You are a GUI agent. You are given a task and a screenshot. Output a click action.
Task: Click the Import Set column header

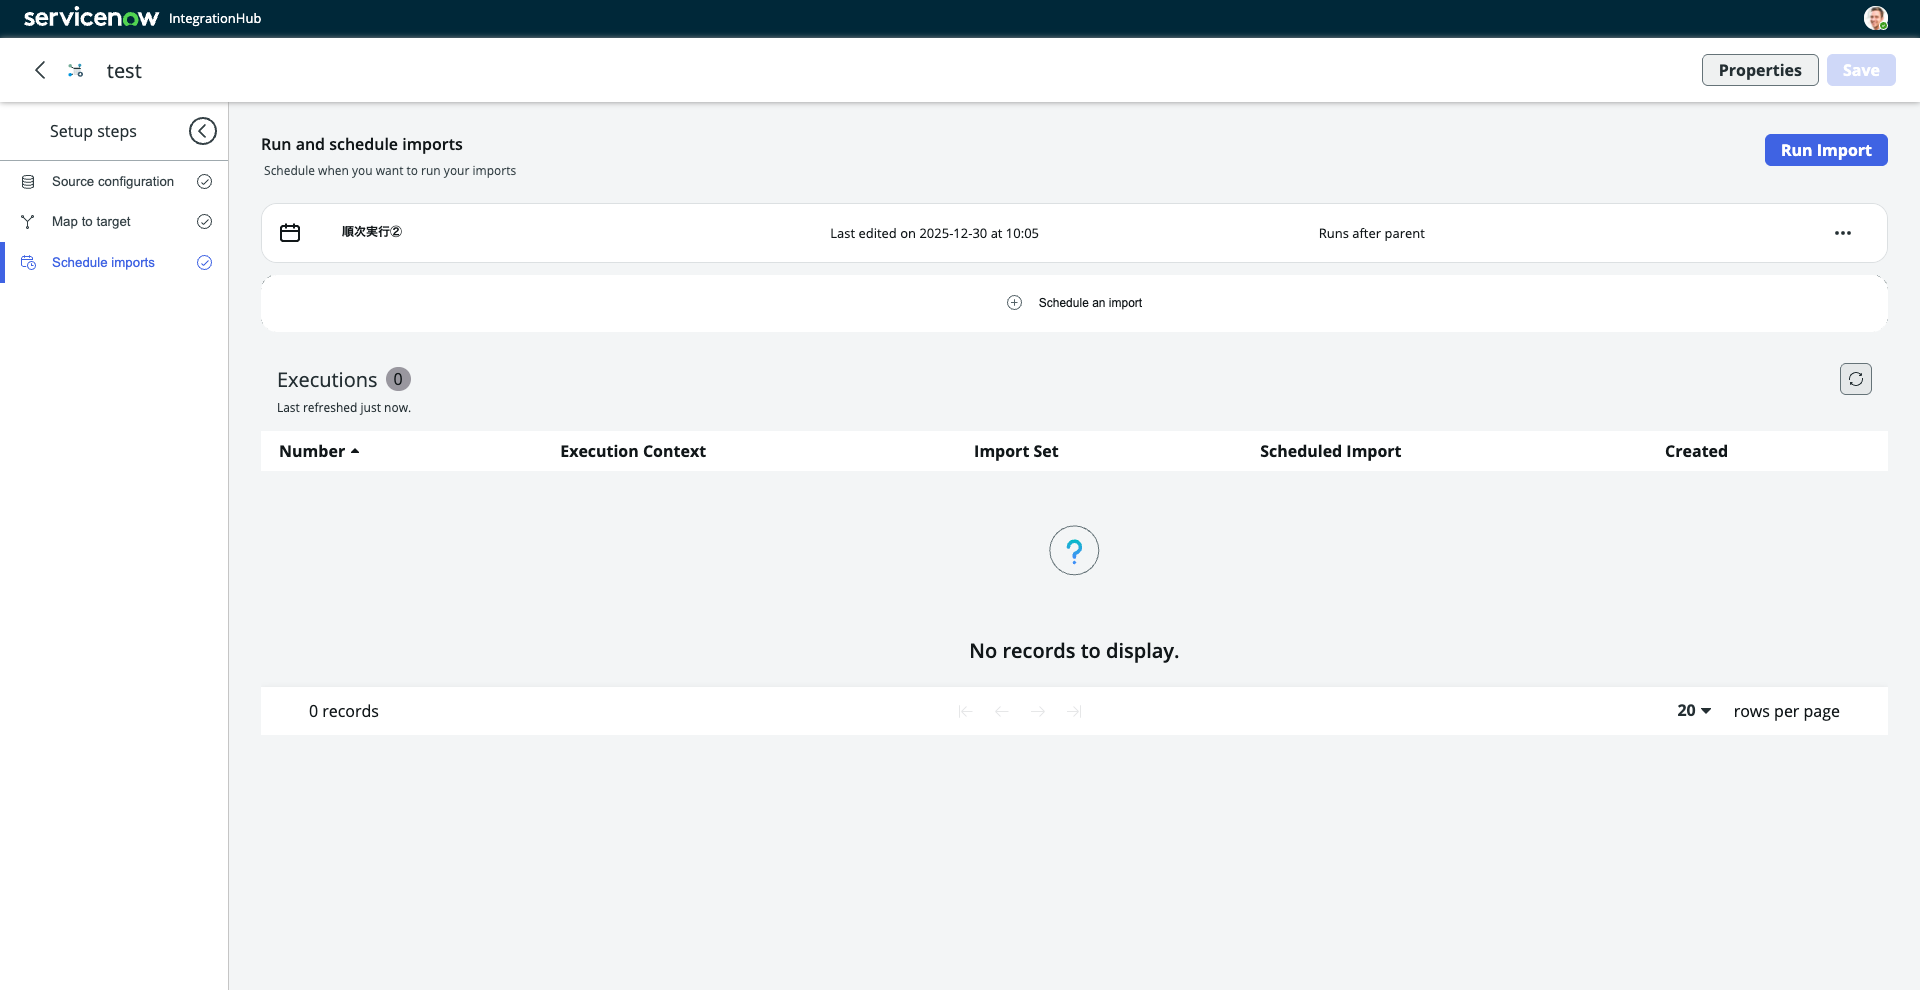pyautogui.click(x=1016, y=451)
